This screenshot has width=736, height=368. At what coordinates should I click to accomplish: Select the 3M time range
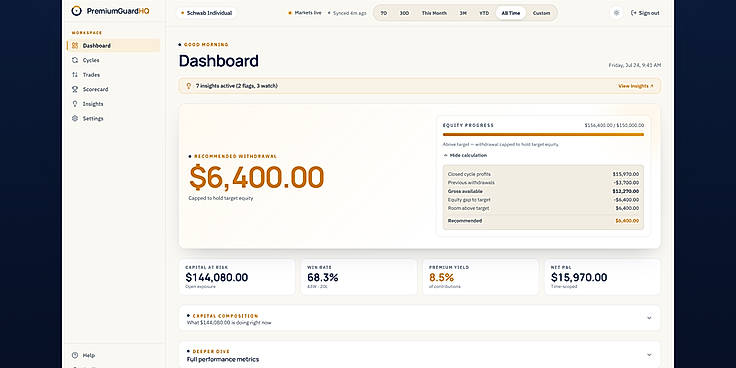pos(463,13)
